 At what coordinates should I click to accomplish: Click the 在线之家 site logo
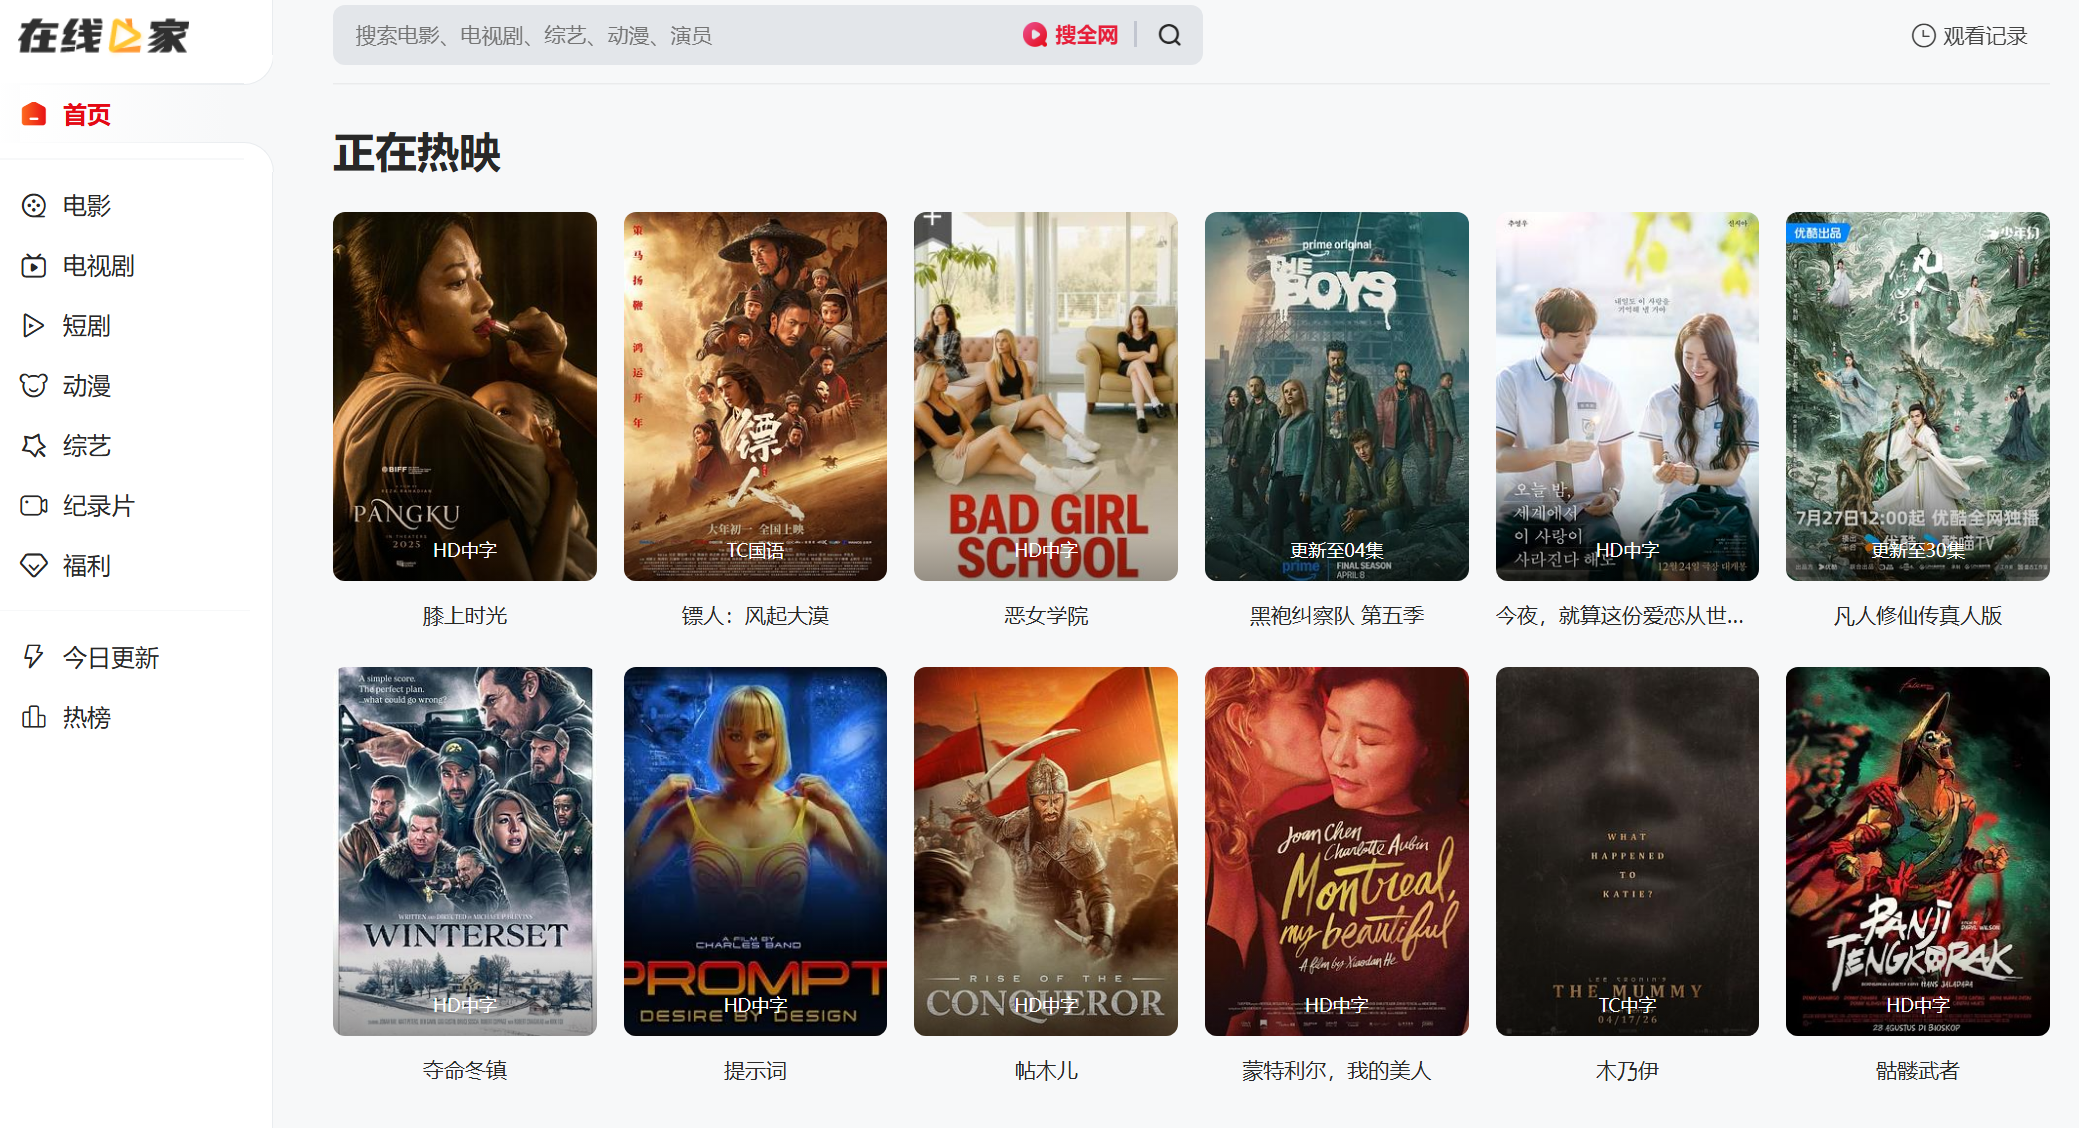(104, 36)
